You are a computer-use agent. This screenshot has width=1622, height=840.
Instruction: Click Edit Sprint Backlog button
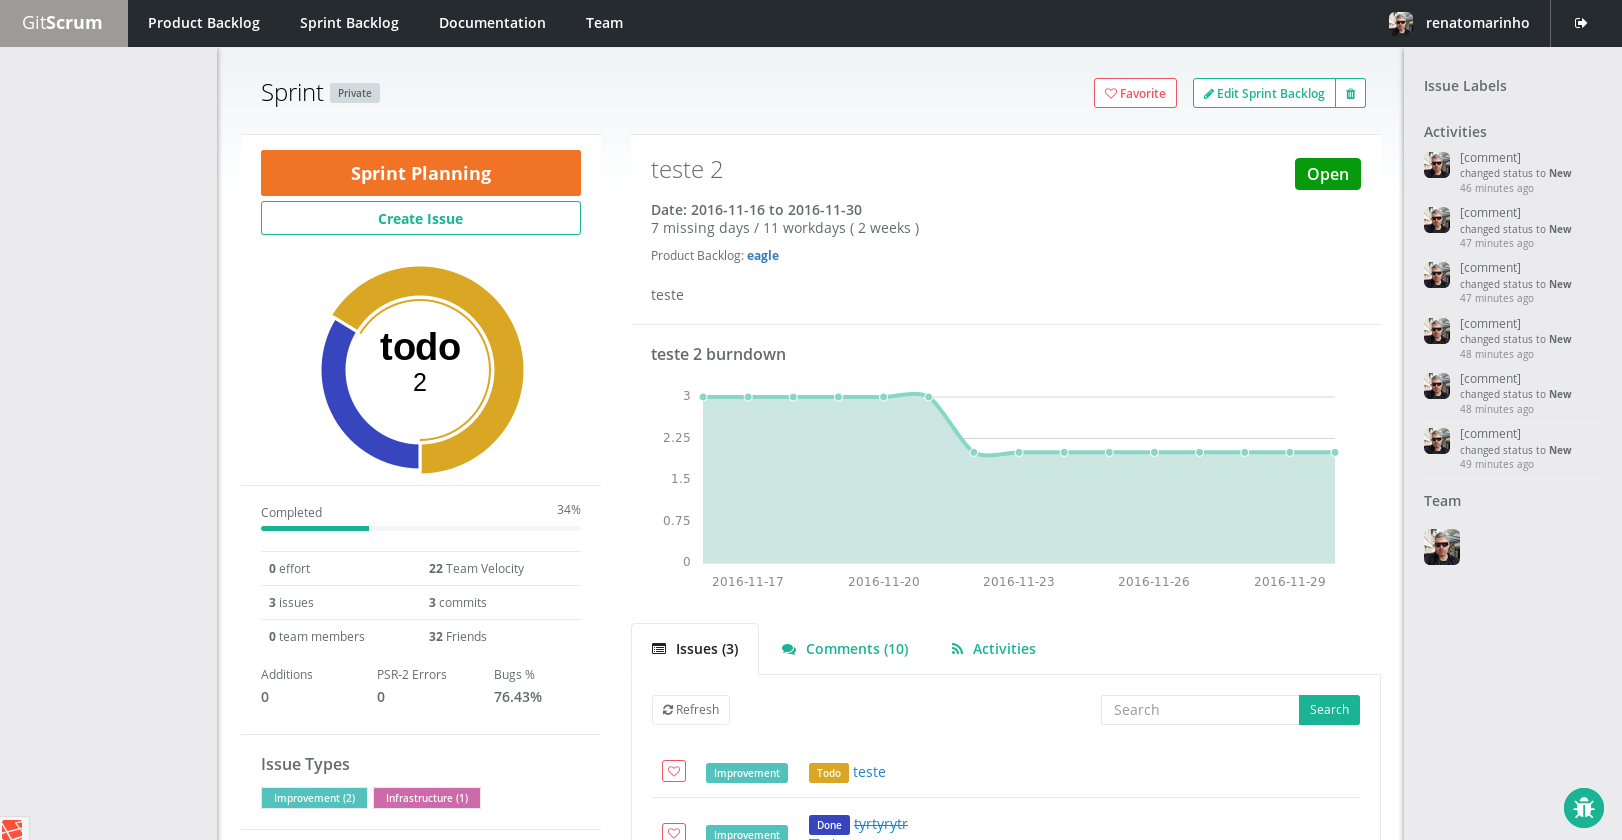tap(1264, 93)
